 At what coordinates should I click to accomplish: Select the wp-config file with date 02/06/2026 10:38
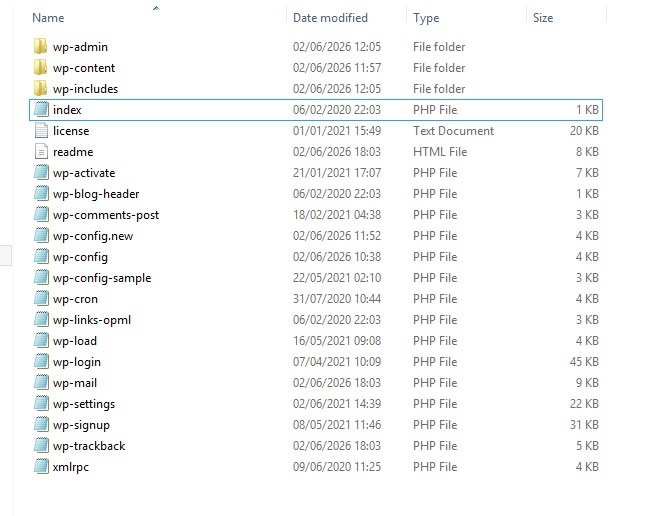click(x=80, y=257)
